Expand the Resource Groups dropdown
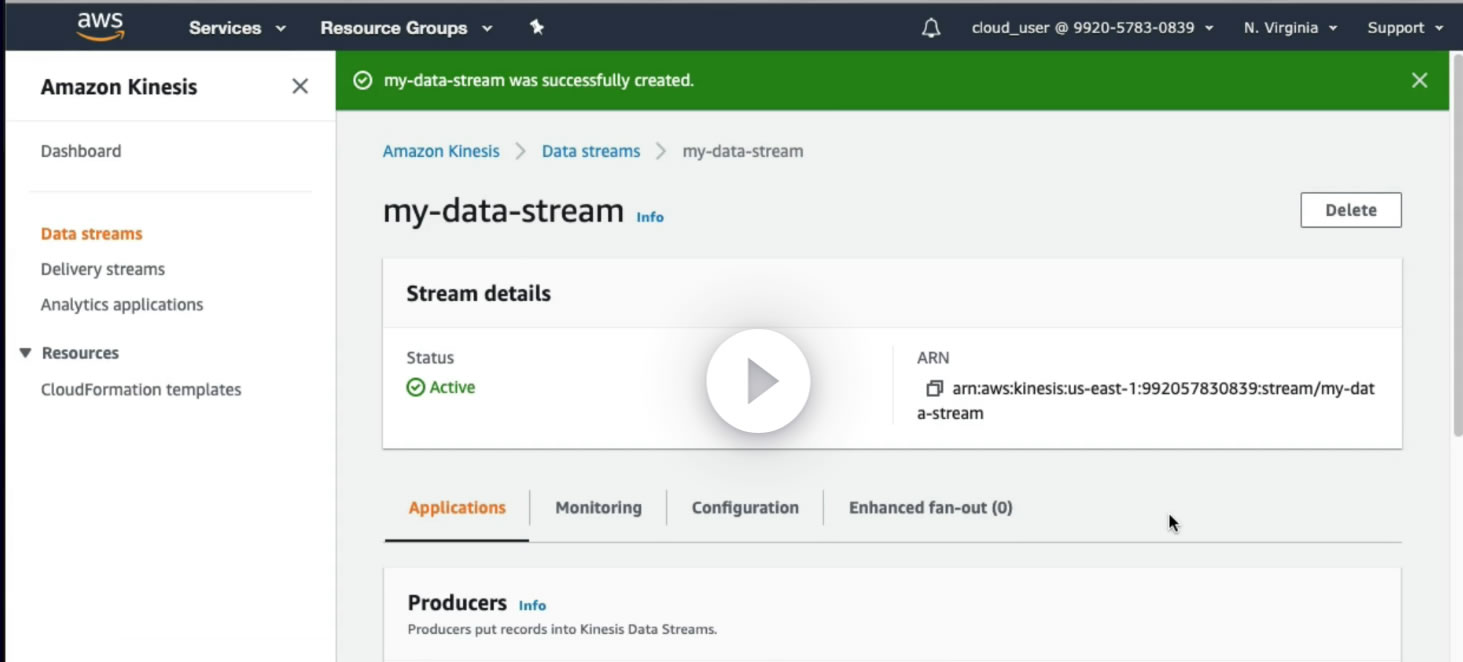 click(406, 28)
